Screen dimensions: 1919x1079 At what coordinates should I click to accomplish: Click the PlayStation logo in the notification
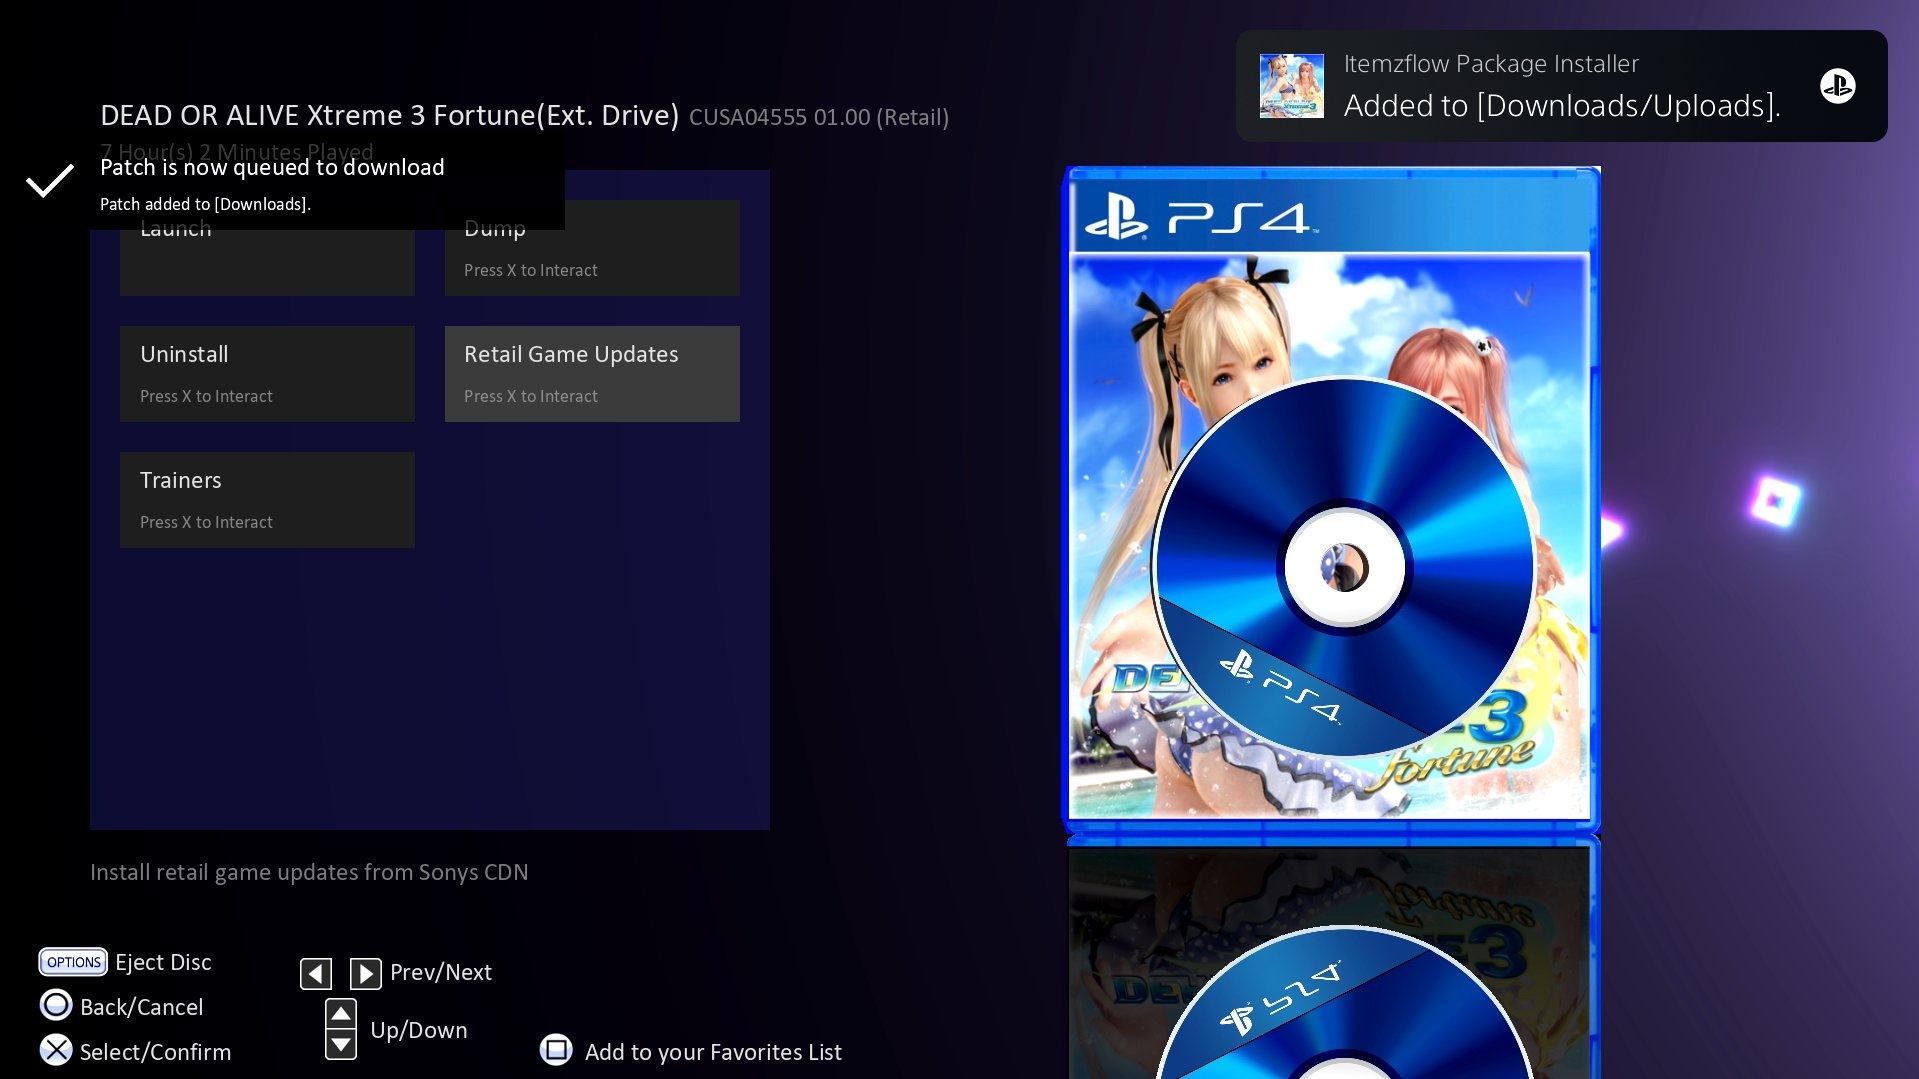tap(1837, 86)
